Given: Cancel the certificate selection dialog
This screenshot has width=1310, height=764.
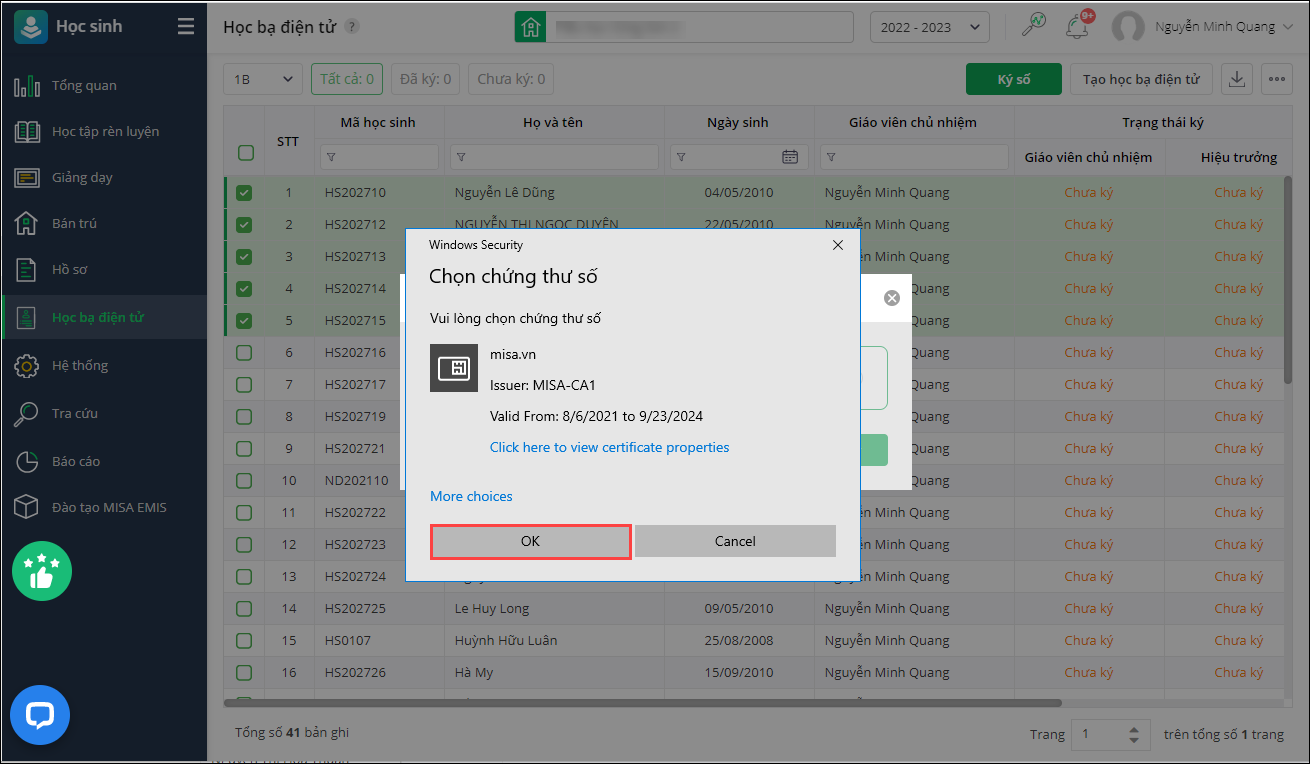Looking at the screenshot, I should point(735,541).
